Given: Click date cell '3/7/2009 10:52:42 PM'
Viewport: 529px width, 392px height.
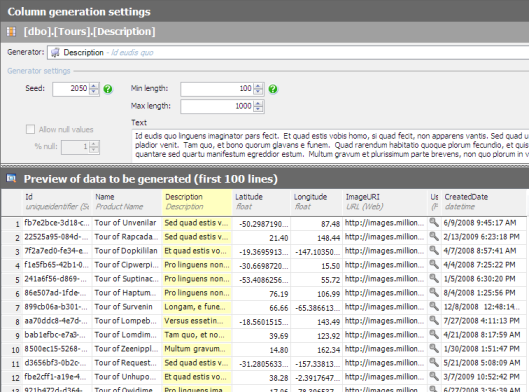Looking at the screenshot, I should click(484, 377).
